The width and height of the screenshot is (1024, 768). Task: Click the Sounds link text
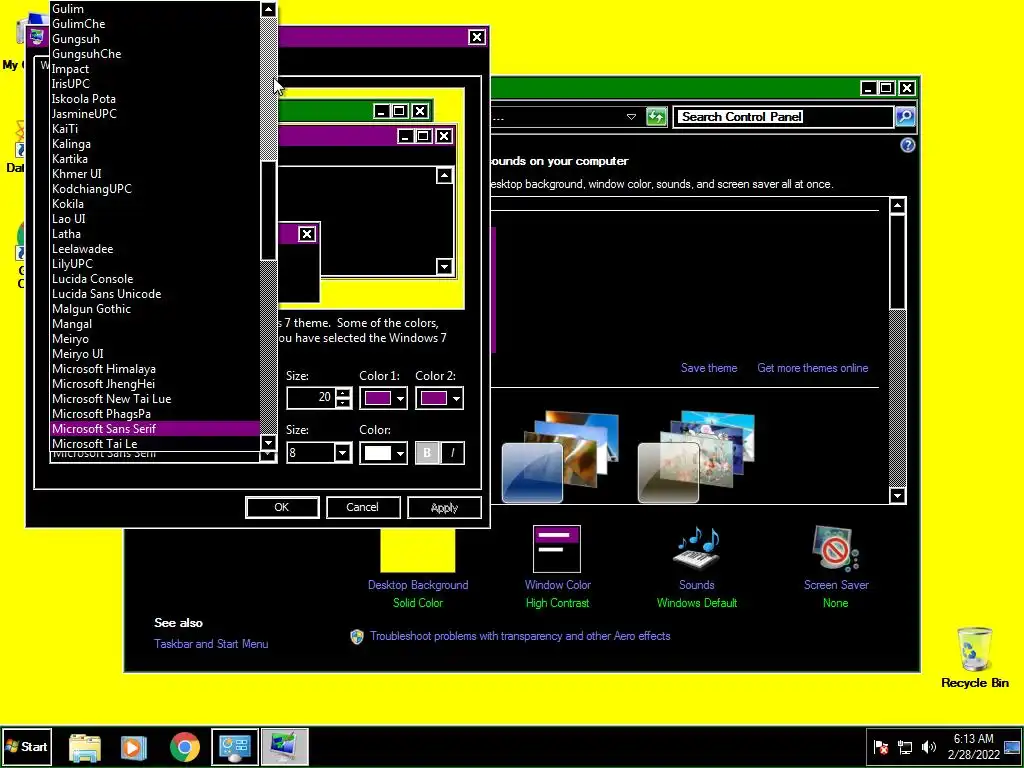(697, 585)
